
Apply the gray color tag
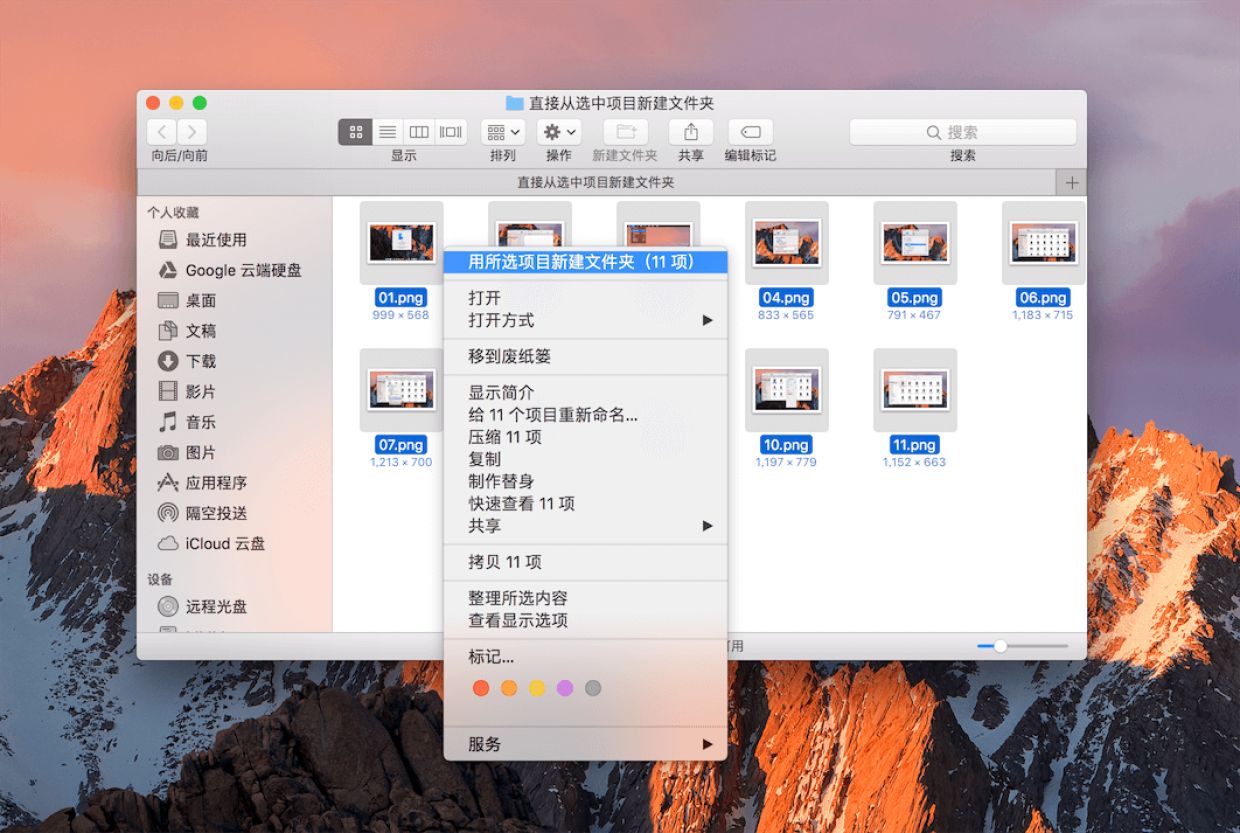pos(593,688)
